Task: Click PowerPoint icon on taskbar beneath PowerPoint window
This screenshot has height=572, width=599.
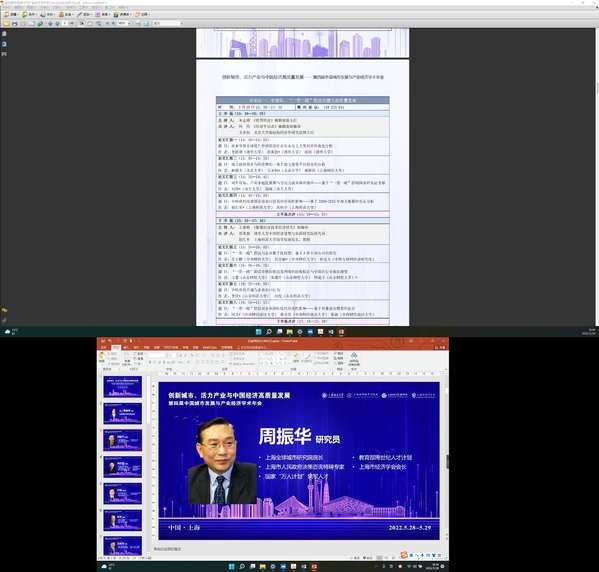Action: (314, 566)
